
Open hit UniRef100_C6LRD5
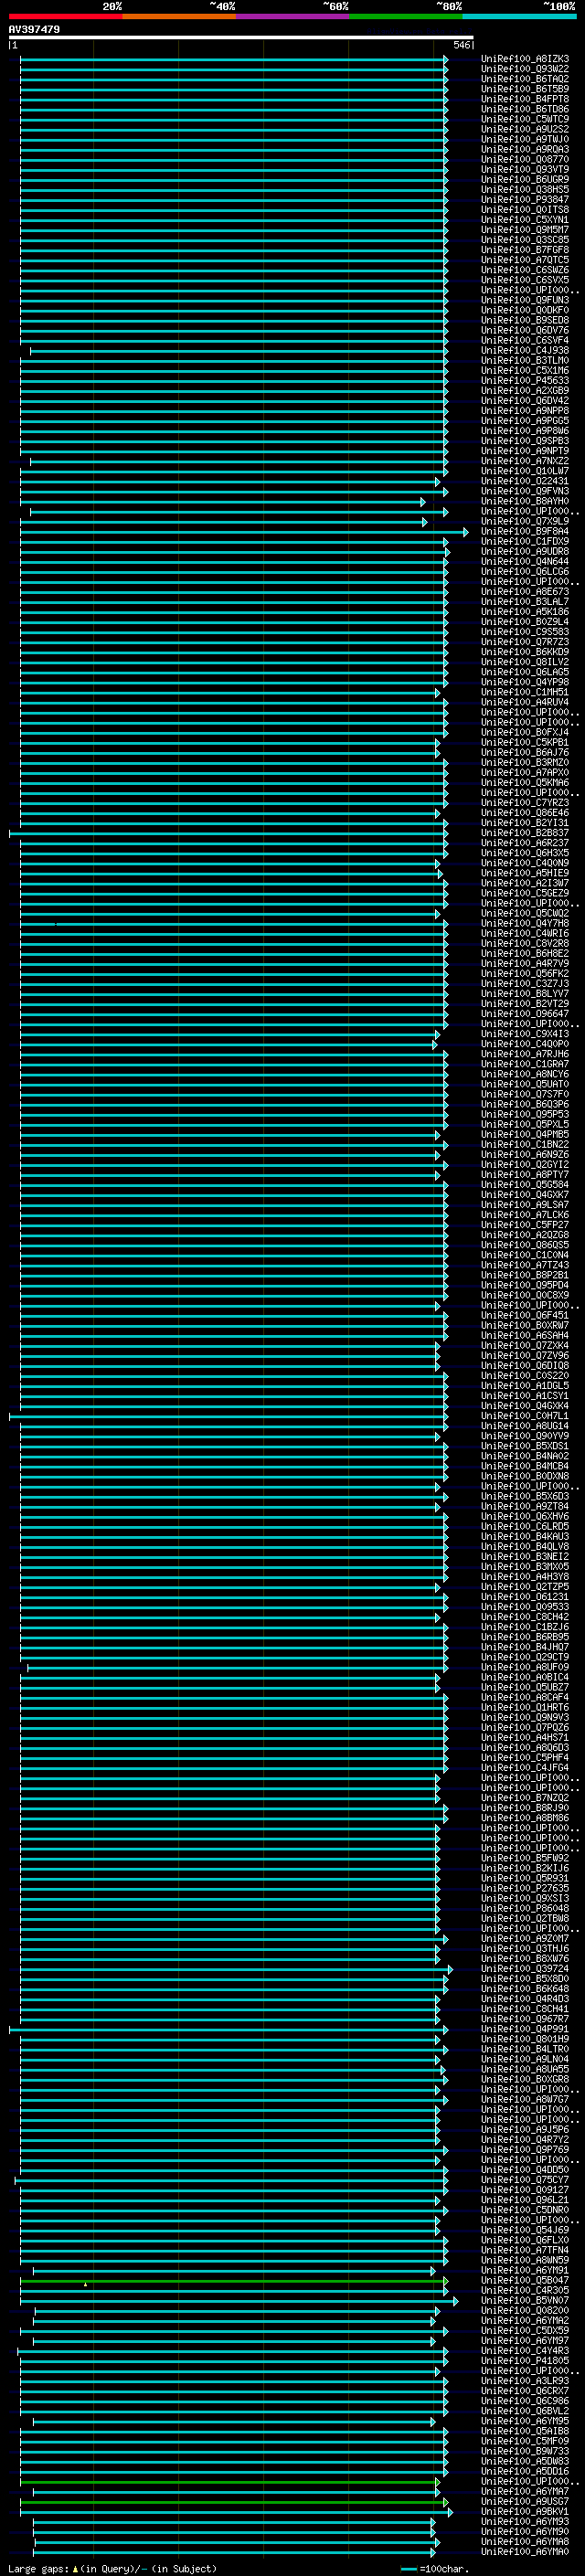(x=524, y=1526)
